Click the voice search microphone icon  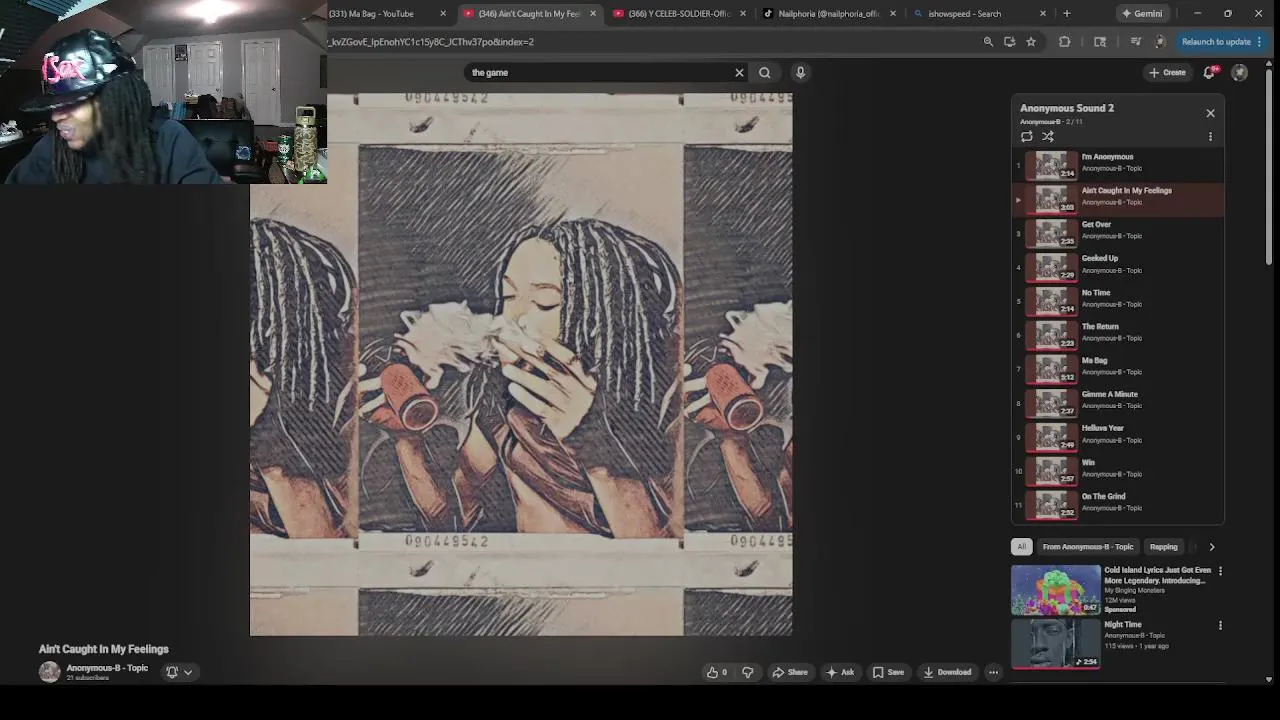click(x=800, y=72)
